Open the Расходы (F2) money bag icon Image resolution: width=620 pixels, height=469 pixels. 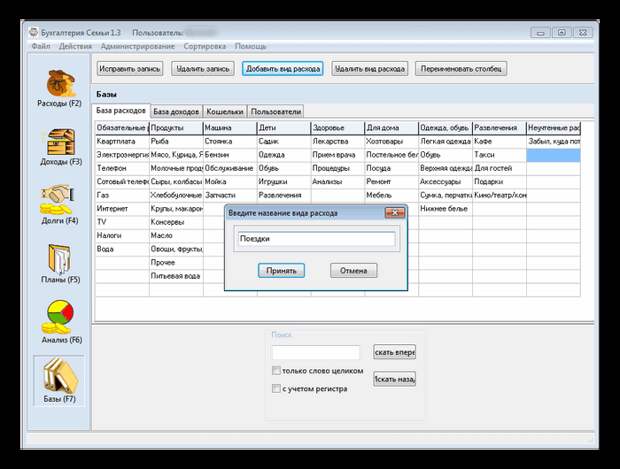click(60, 83)
